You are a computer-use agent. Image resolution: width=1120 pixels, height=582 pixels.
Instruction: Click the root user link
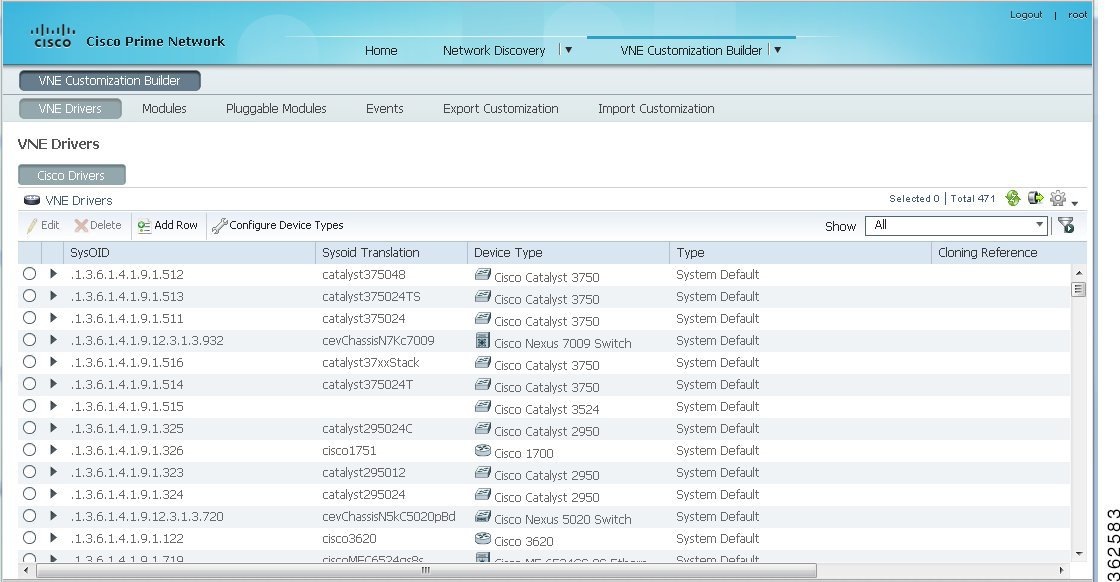1077,14
